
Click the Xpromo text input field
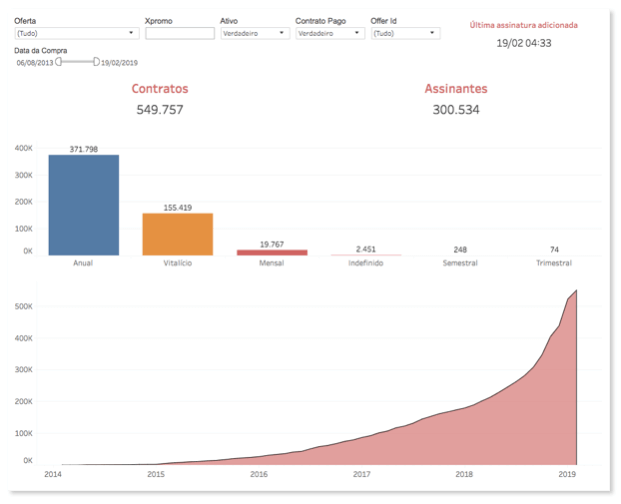pos(180,33)
